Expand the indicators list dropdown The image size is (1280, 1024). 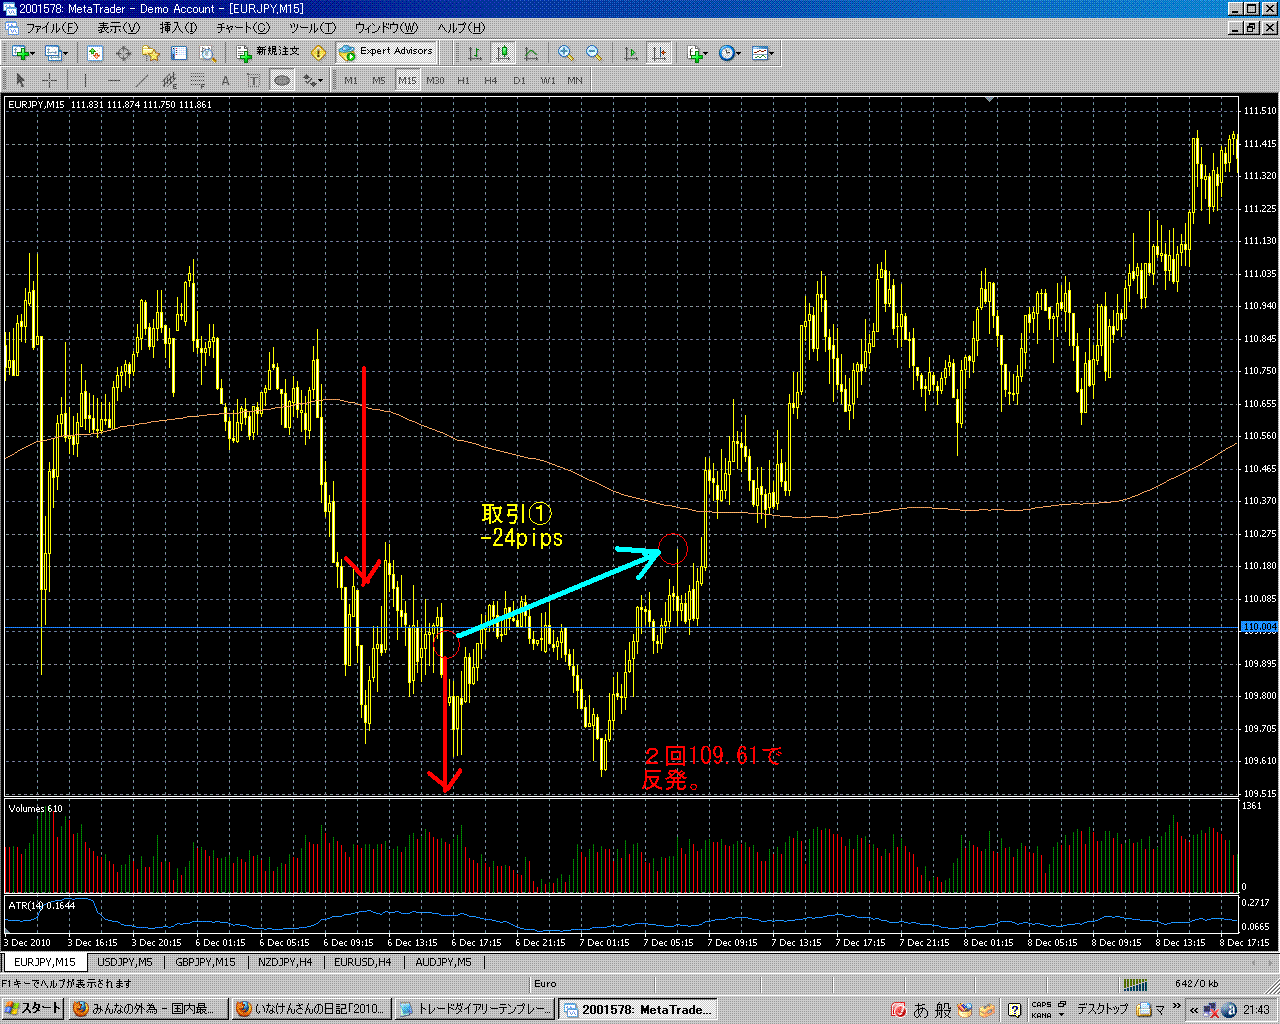(697, 53)
